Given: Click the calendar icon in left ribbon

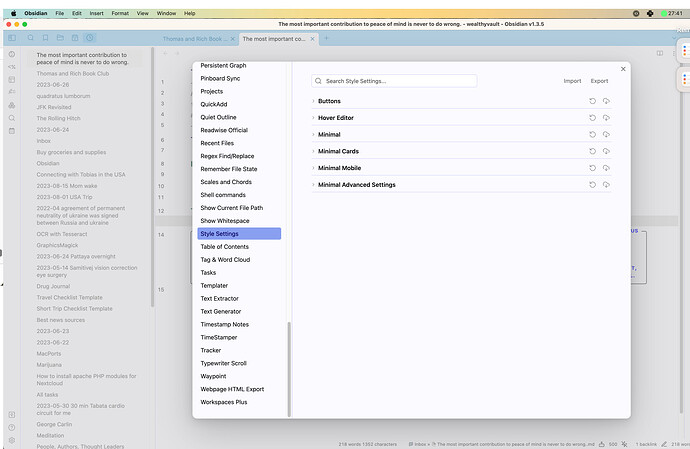Looking at the screenshot, I should pos(12,131).
